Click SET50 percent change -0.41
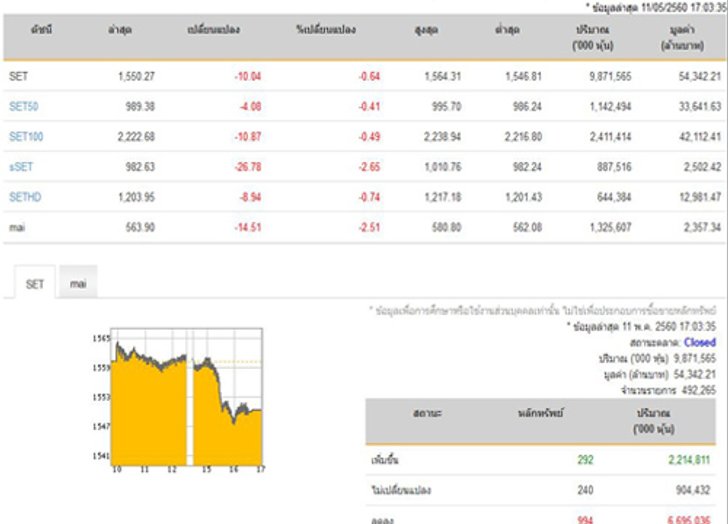This screenshot has width=728, height=524. coord(369,106)
